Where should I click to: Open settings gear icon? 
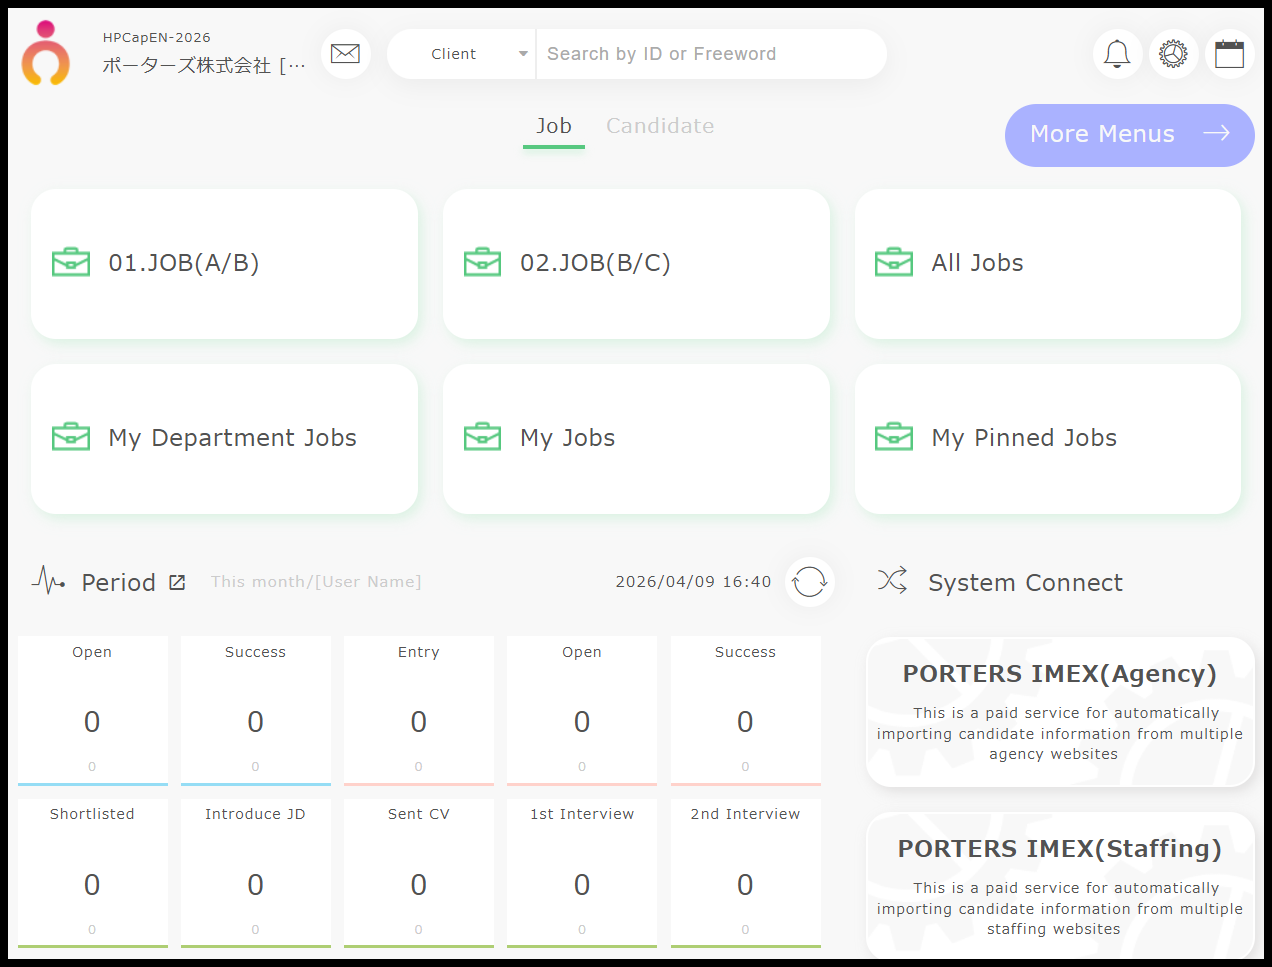1173,54
